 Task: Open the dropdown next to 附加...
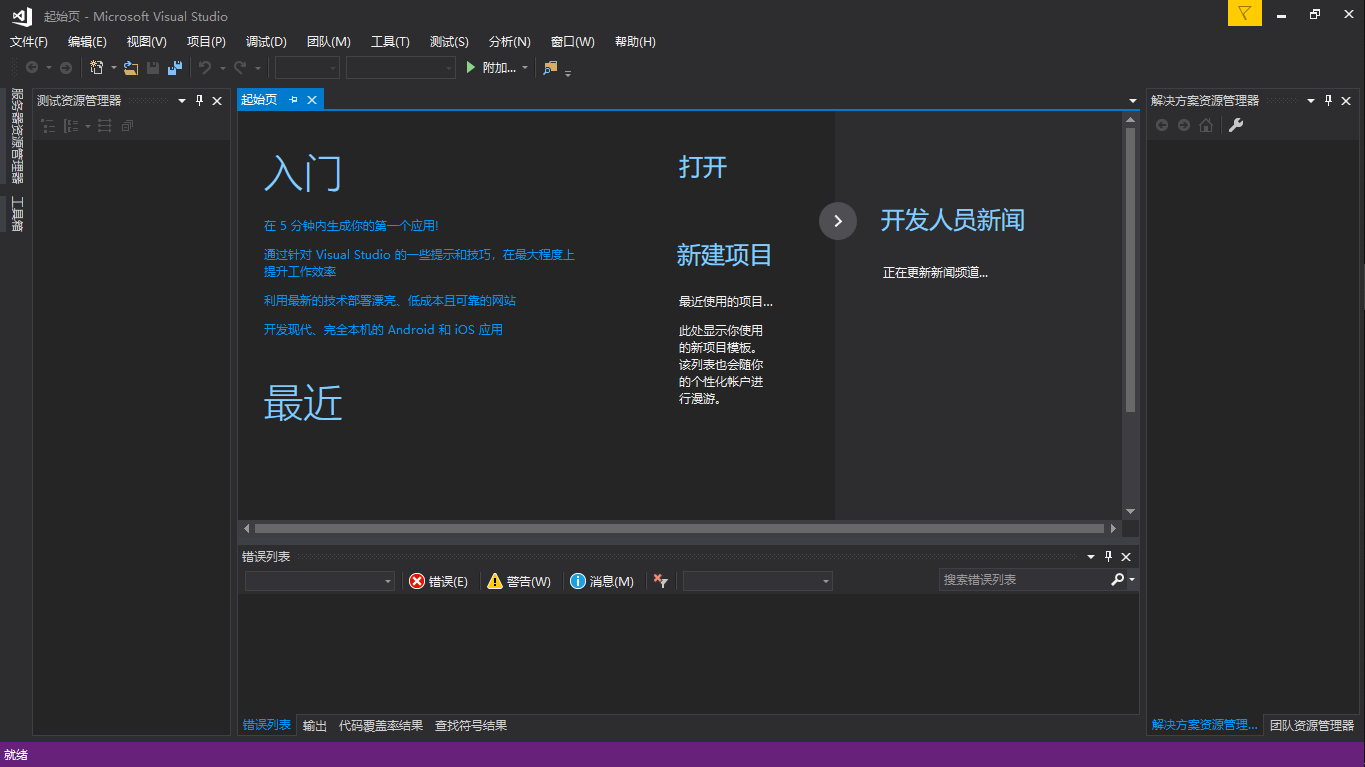coord(525,68)
